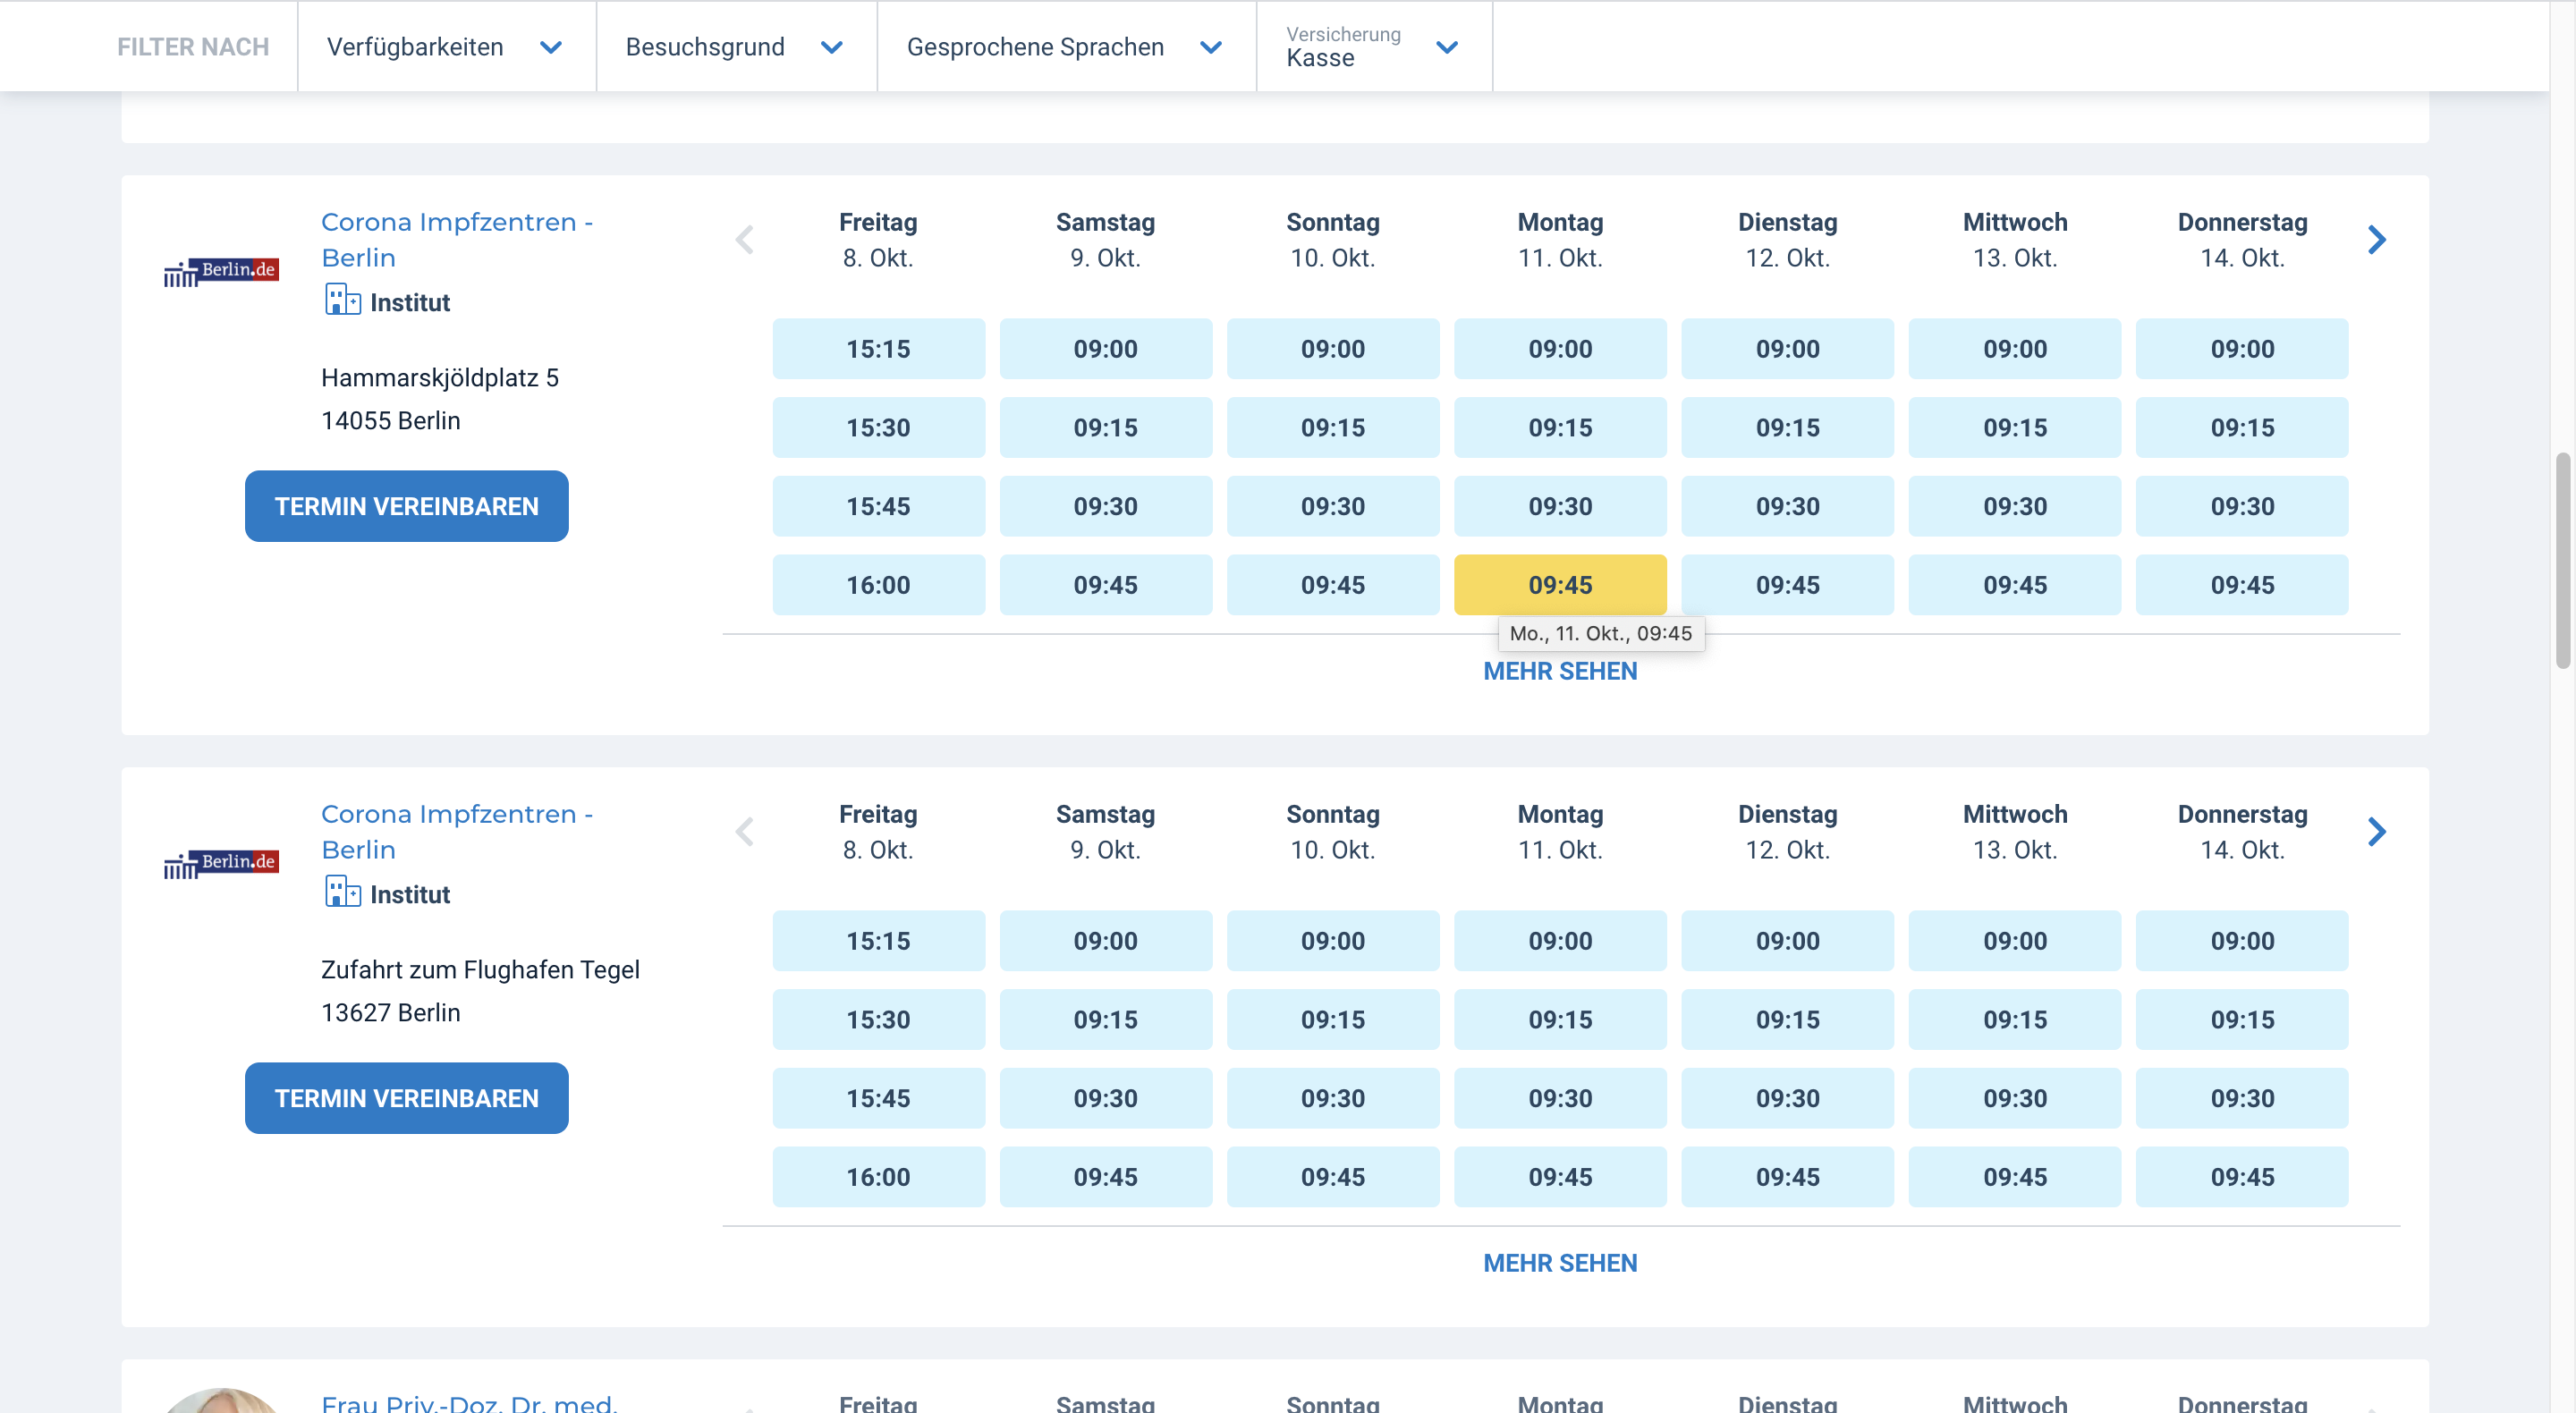This screenshot has width=2576, height=1413.
Task: Pick Sonntag 09:30 slot at Hammarskjöldplatz
Action: click(1333, 506)
